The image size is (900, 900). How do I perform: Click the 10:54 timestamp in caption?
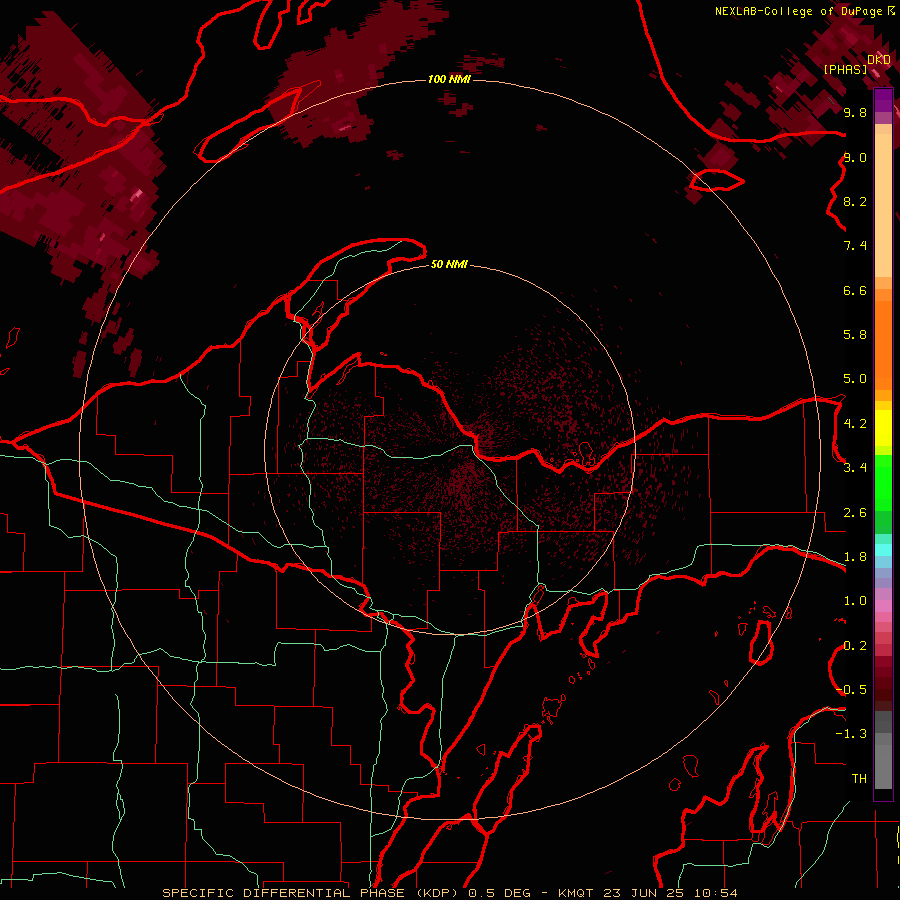coord(715,893)
